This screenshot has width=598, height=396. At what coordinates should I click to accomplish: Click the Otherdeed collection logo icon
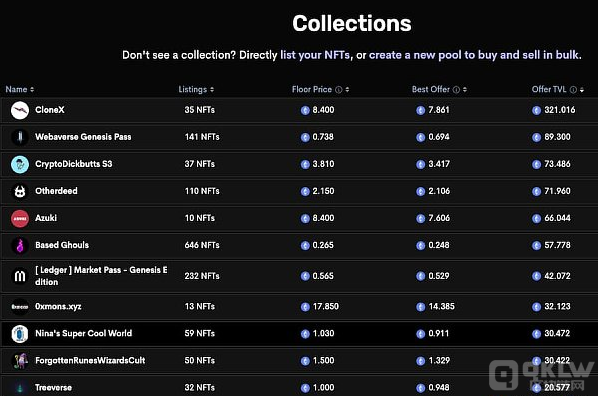(x=20, y=191)
